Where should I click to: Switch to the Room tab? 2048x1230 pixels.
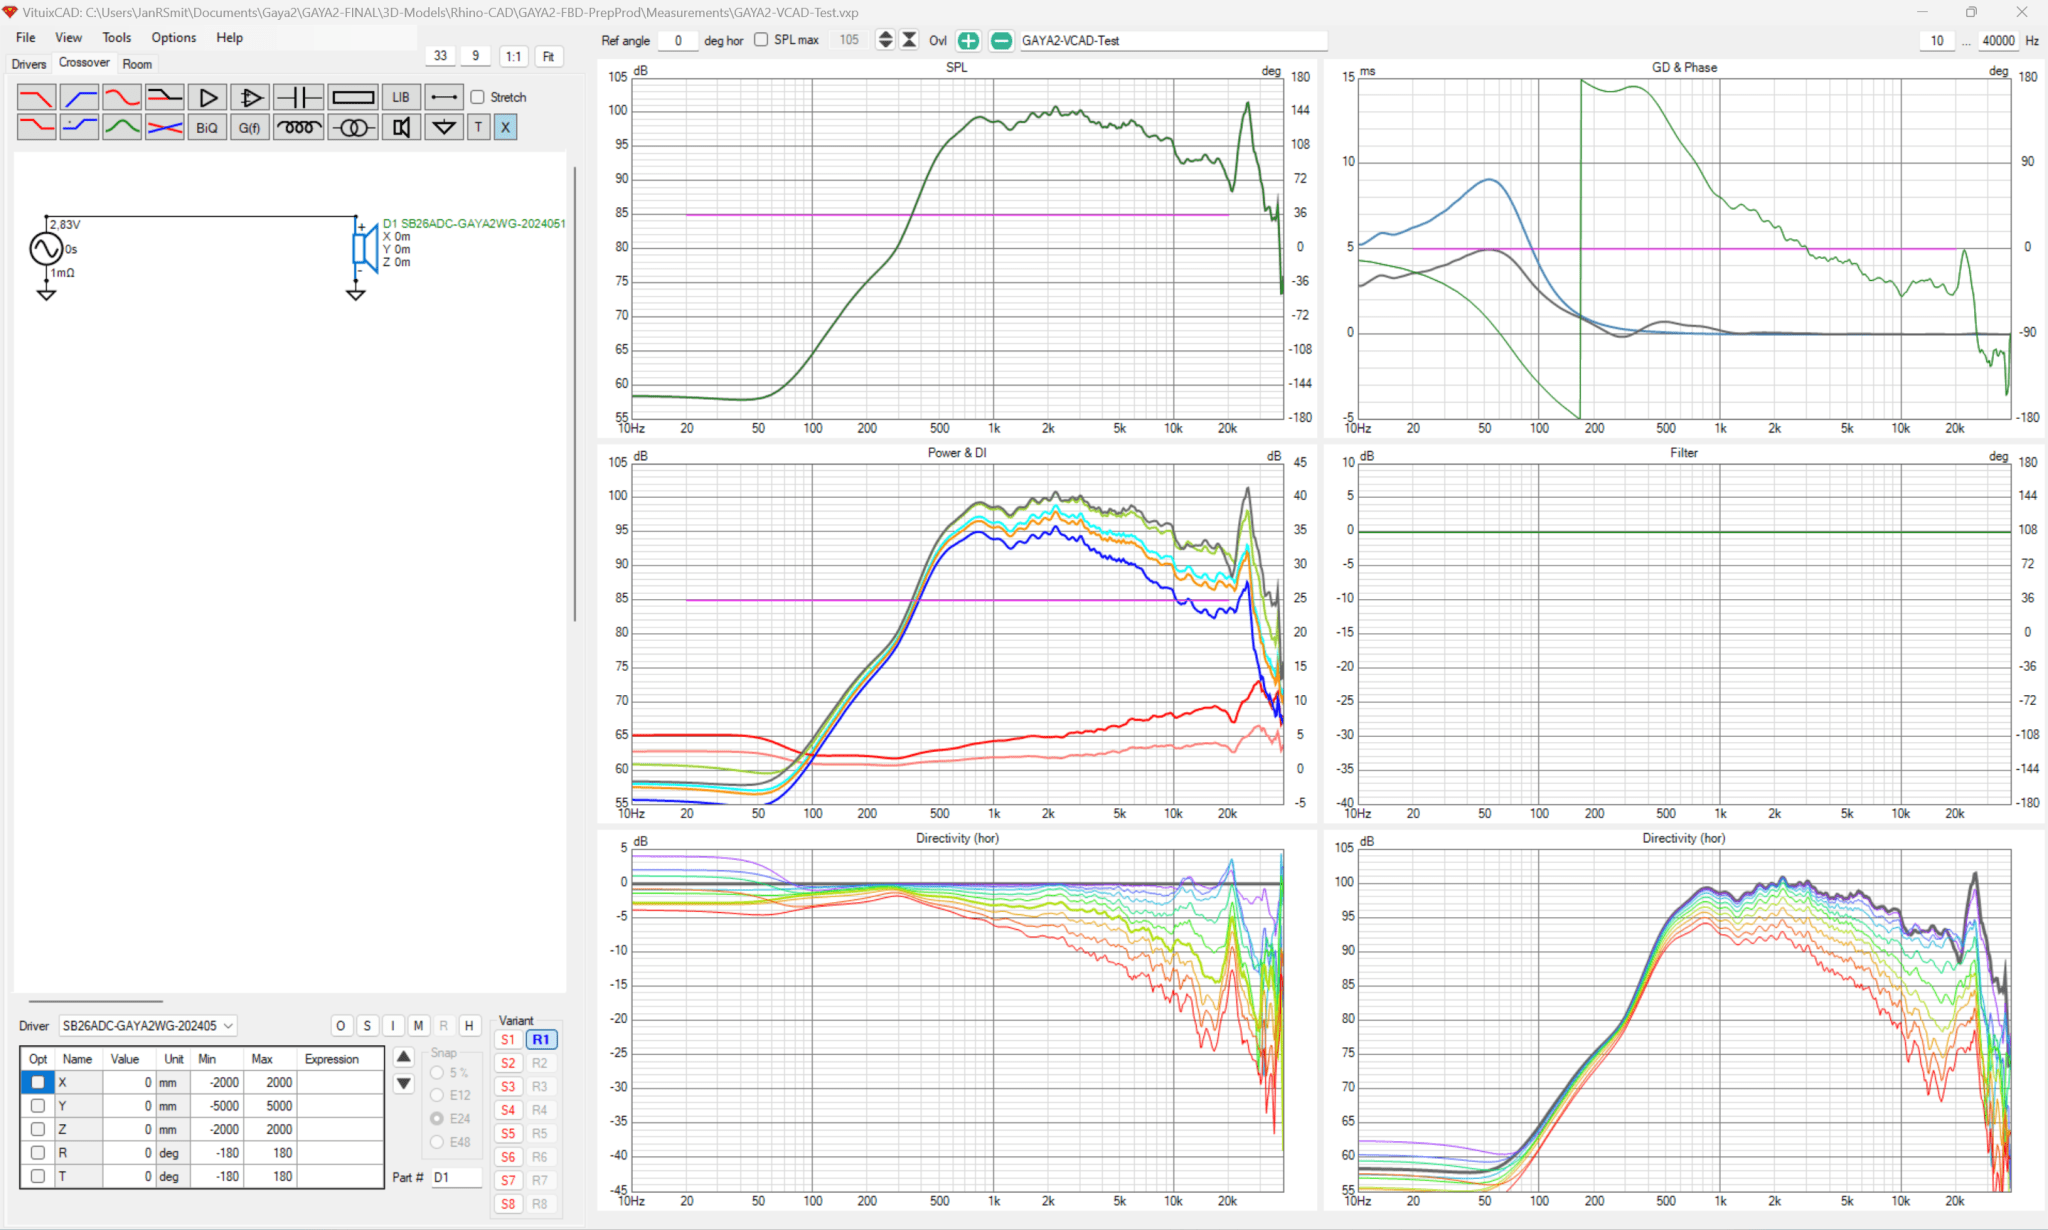[137, 64]
